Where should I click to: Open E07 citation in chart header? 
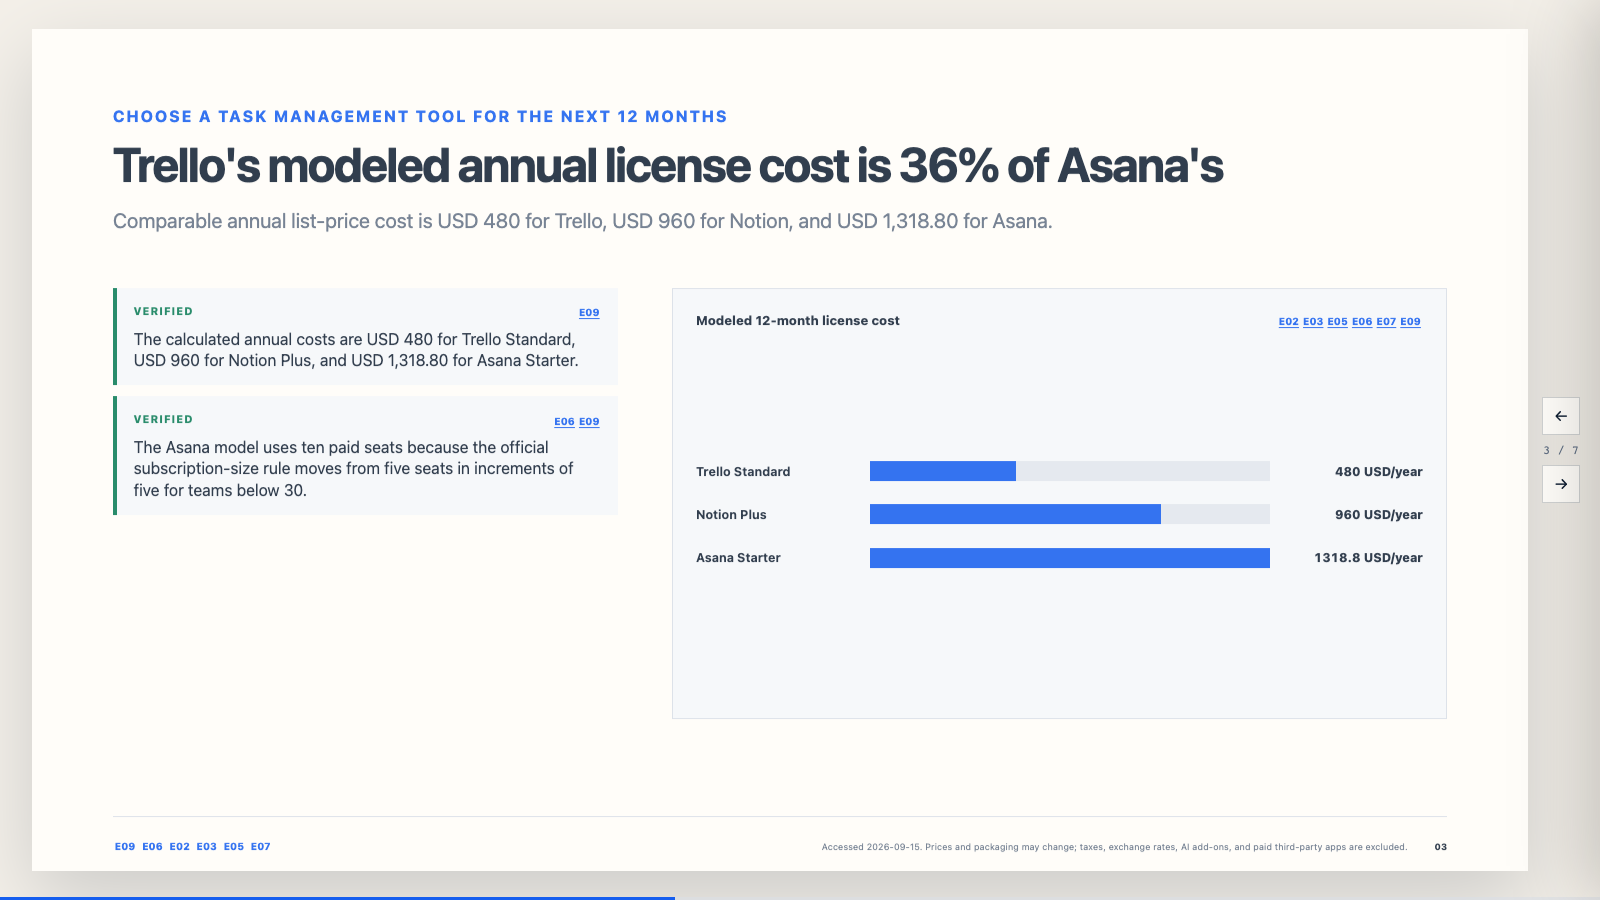1386,322
